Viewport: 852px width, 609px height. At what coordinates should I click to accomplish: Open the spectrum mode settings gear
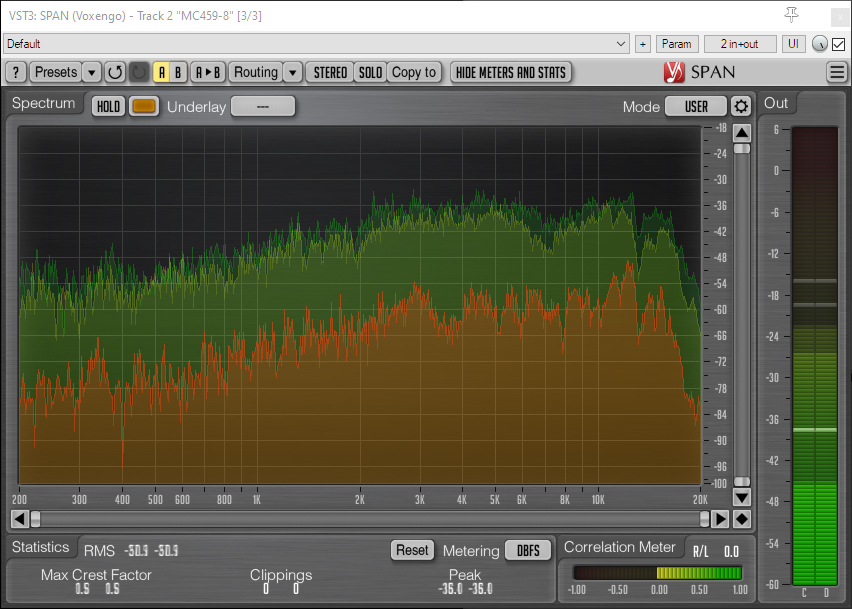[741, 107]
